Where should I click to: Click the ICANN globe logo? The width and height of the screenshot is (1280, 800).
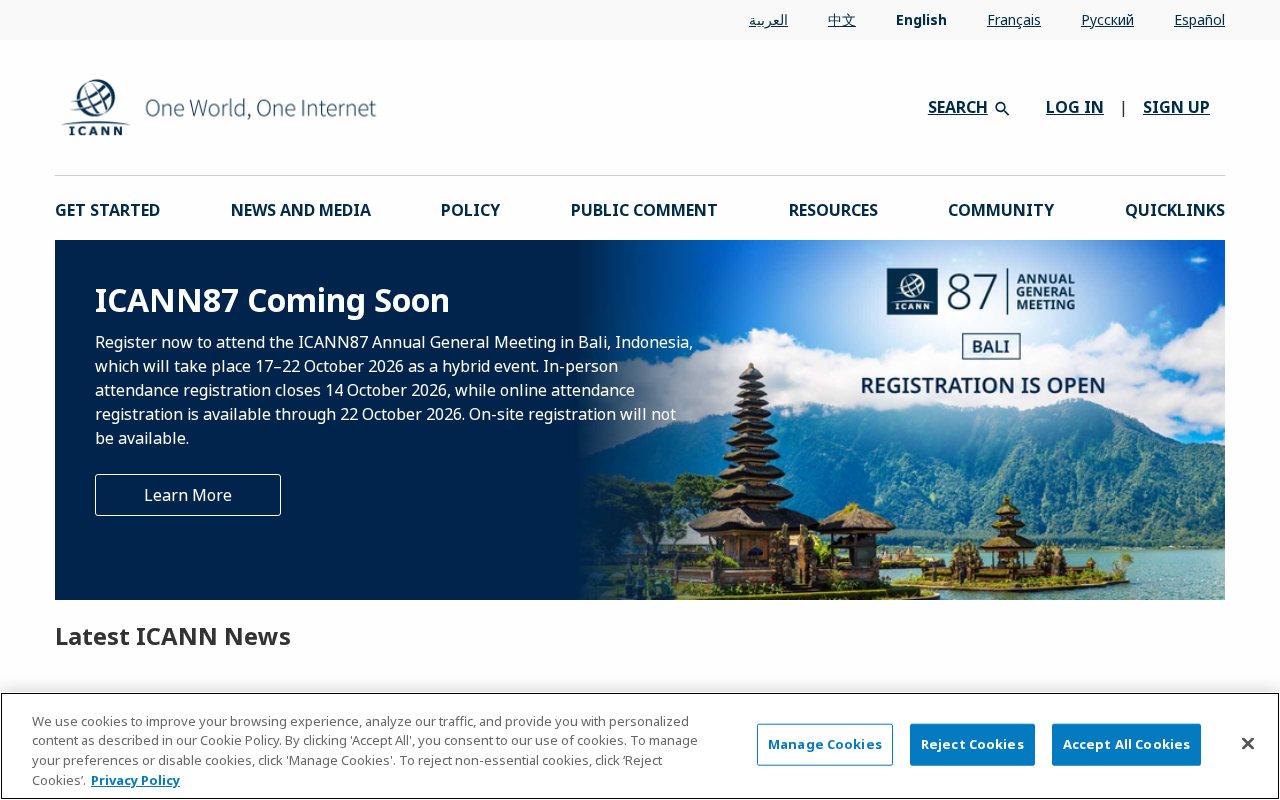96,107
